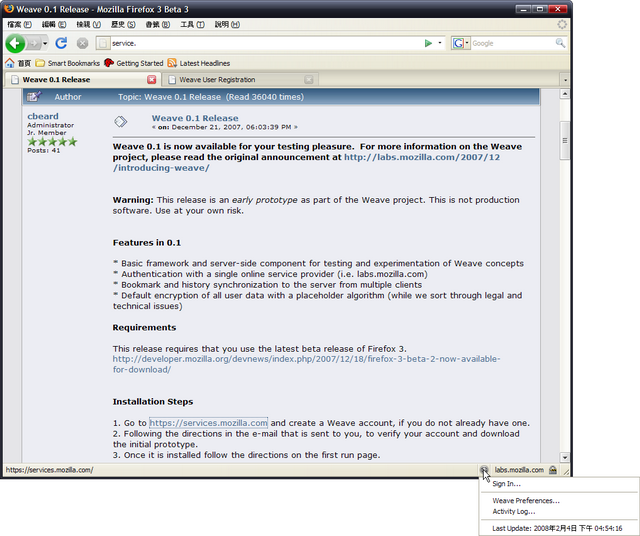Click Last Update timestamp menu entry

coord(559,528)
